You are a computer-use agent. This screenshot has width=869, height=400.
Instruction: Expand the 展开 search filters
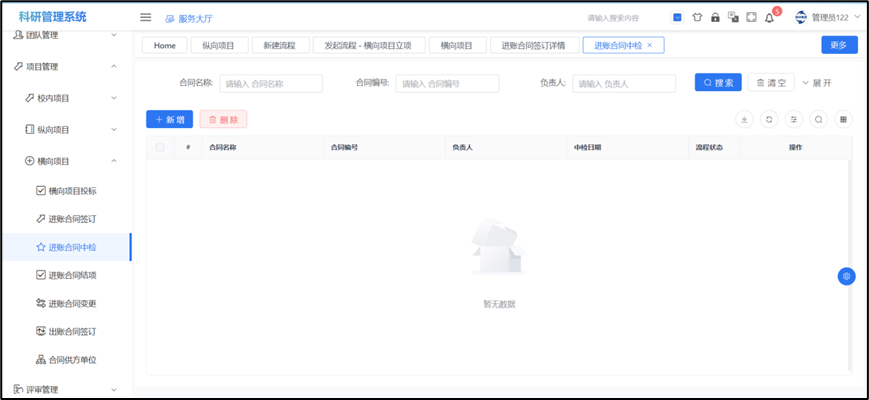pyautogui.click(x=816, y=83)
